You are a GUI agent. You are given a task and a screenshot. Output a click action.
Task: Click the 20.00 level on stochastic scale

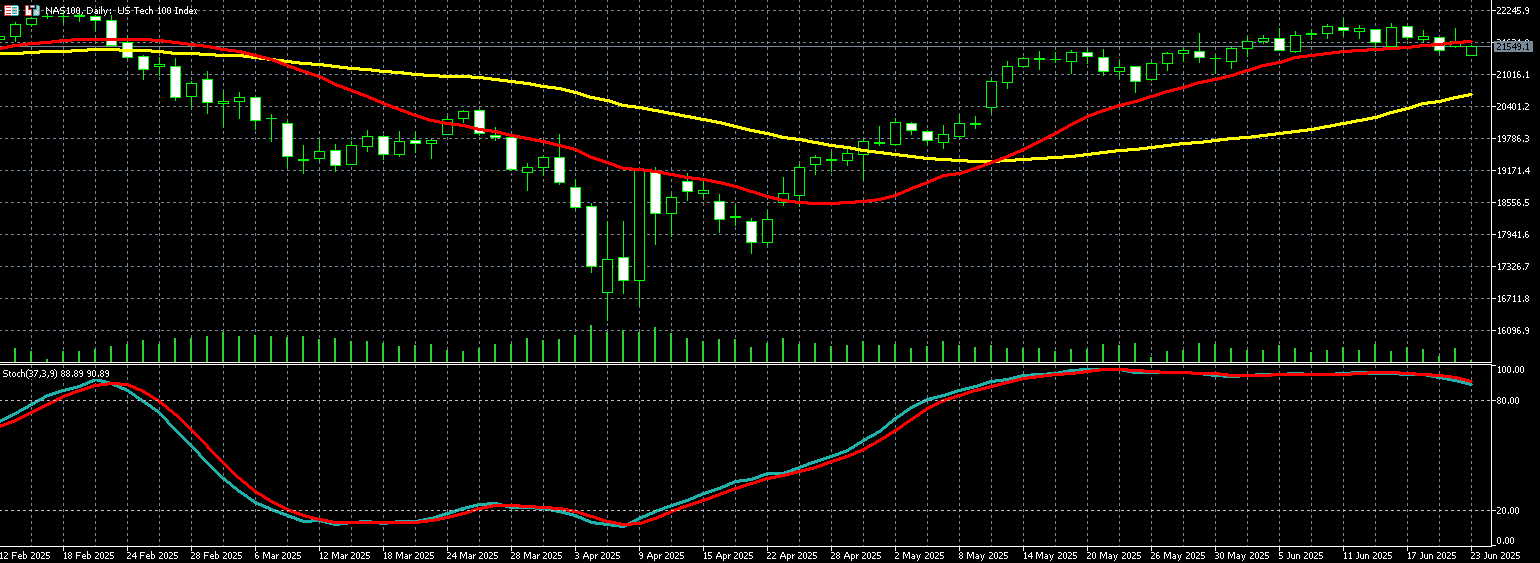pos(1508,511)
